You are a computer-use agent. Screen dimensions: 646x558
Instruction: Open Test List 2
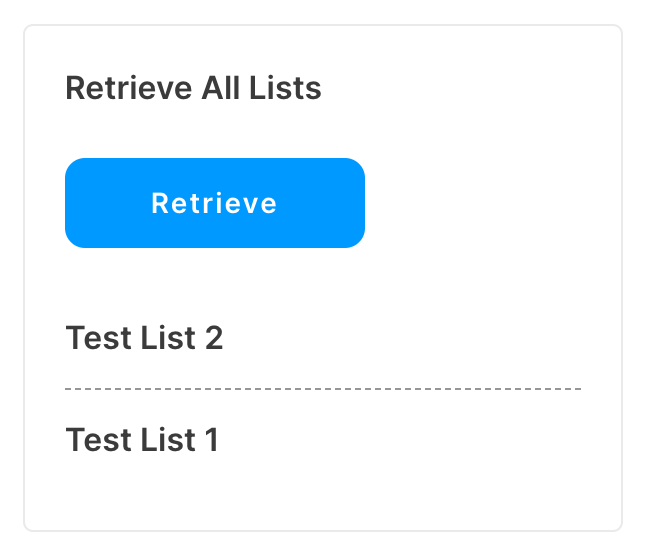pos(144,338)
